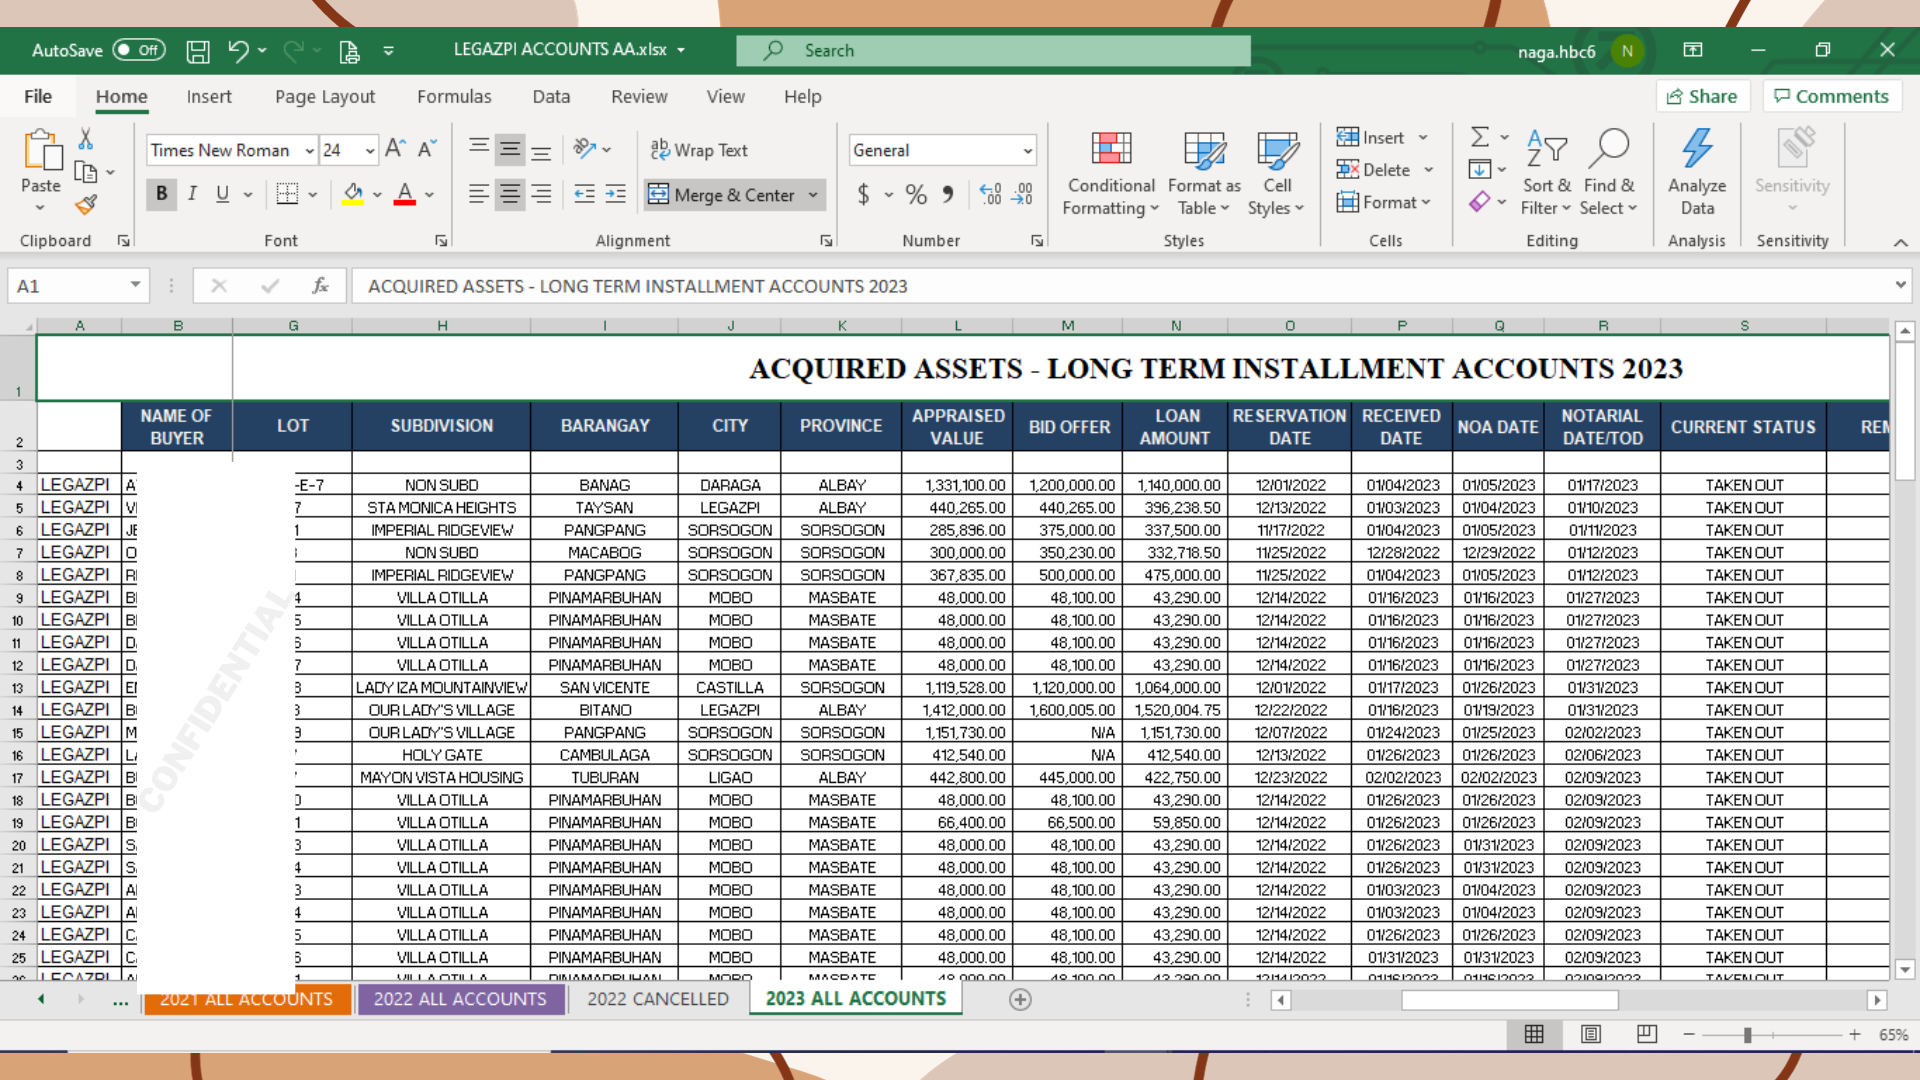This screenshot has height=1080, width=1920.
Task: Apply Percent Style format
Action: 916,194
